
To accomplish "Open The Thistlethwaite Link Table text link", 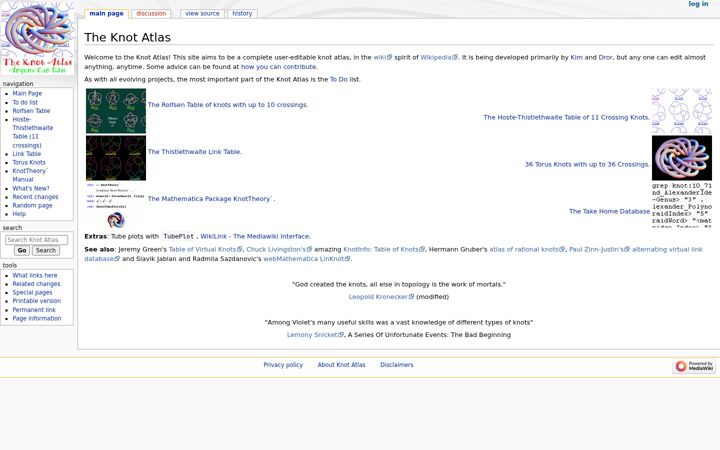I will coord(195,152).
